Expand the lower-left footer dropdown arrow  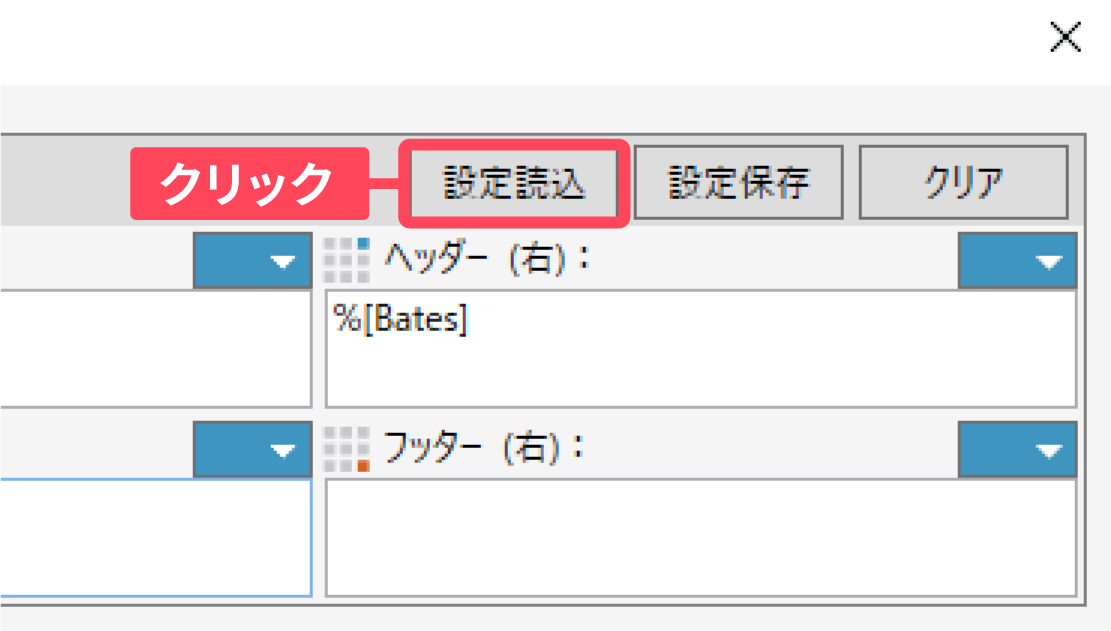click(x=252, y=450)
